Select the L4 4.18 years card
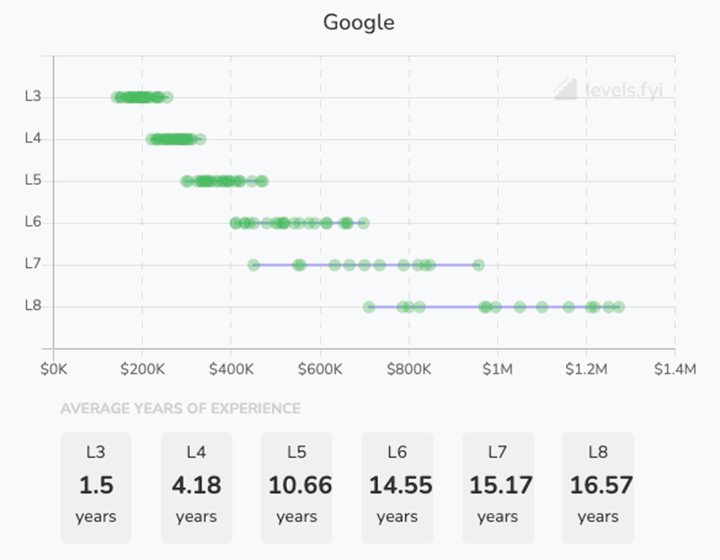Screen dimensions: 720x560 (x=196, y=487)
